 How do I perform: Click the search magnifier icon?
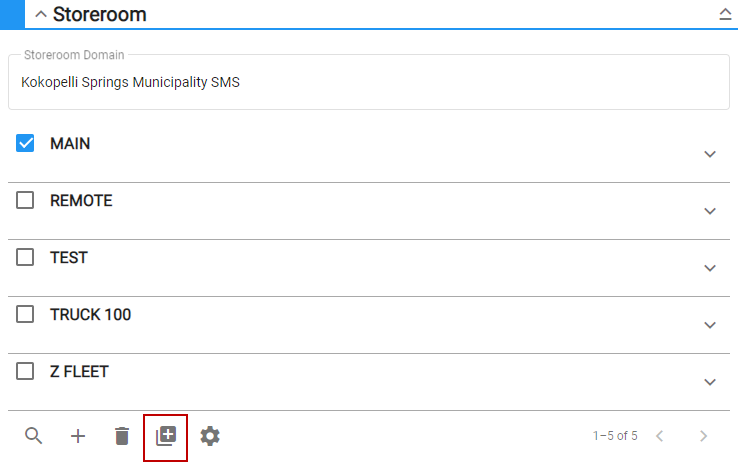click(34, 436)
